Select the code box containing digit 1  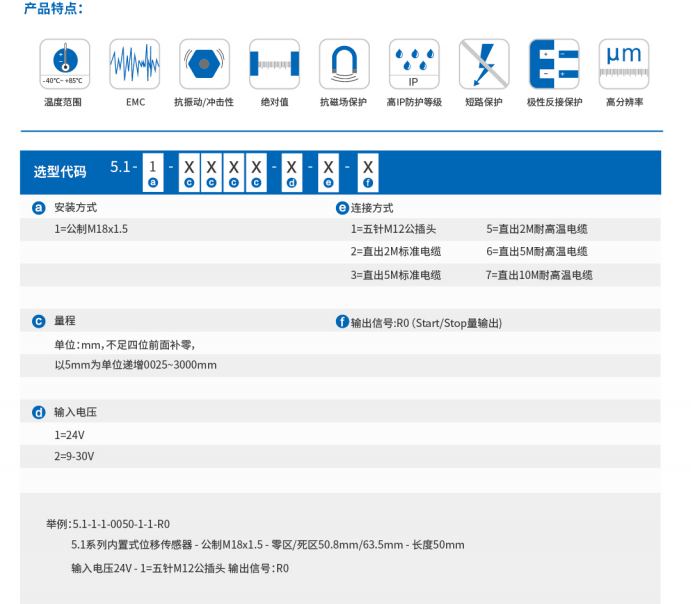(152, 171)
